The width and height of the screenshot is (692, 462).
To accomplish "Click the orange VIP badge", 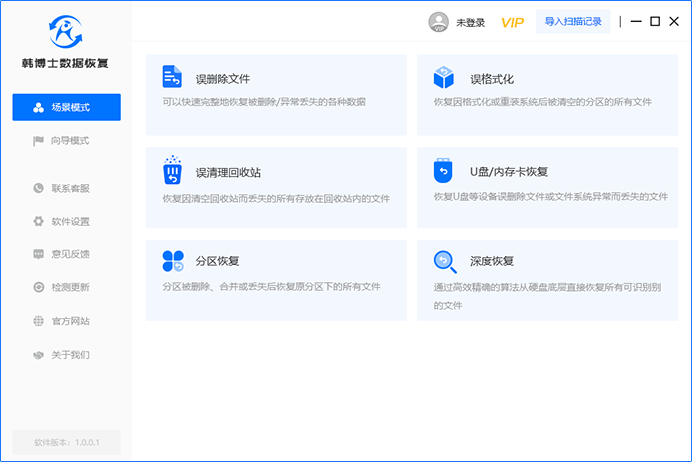I will (512, 23).
